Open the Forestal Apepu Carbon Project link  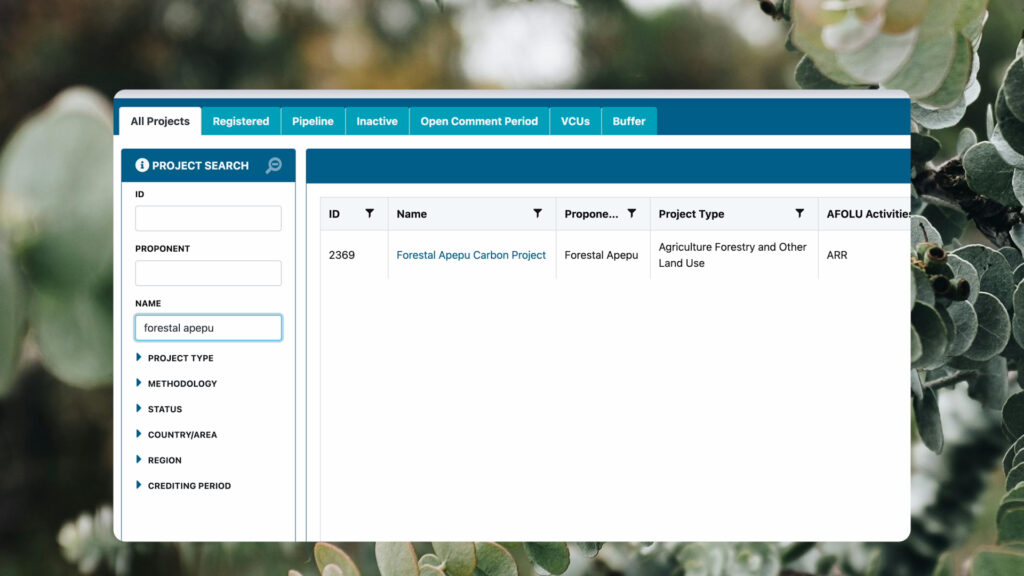coord(471,255)
